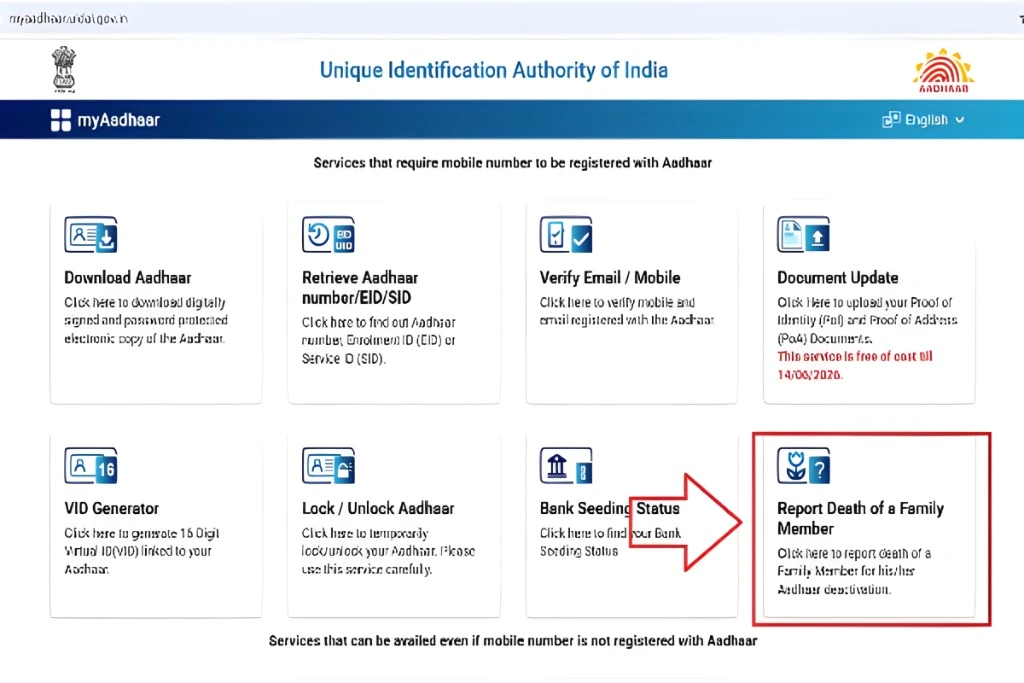
Task: Open Lock / Unlock Aadhaar title
Action: pos(378,508)
